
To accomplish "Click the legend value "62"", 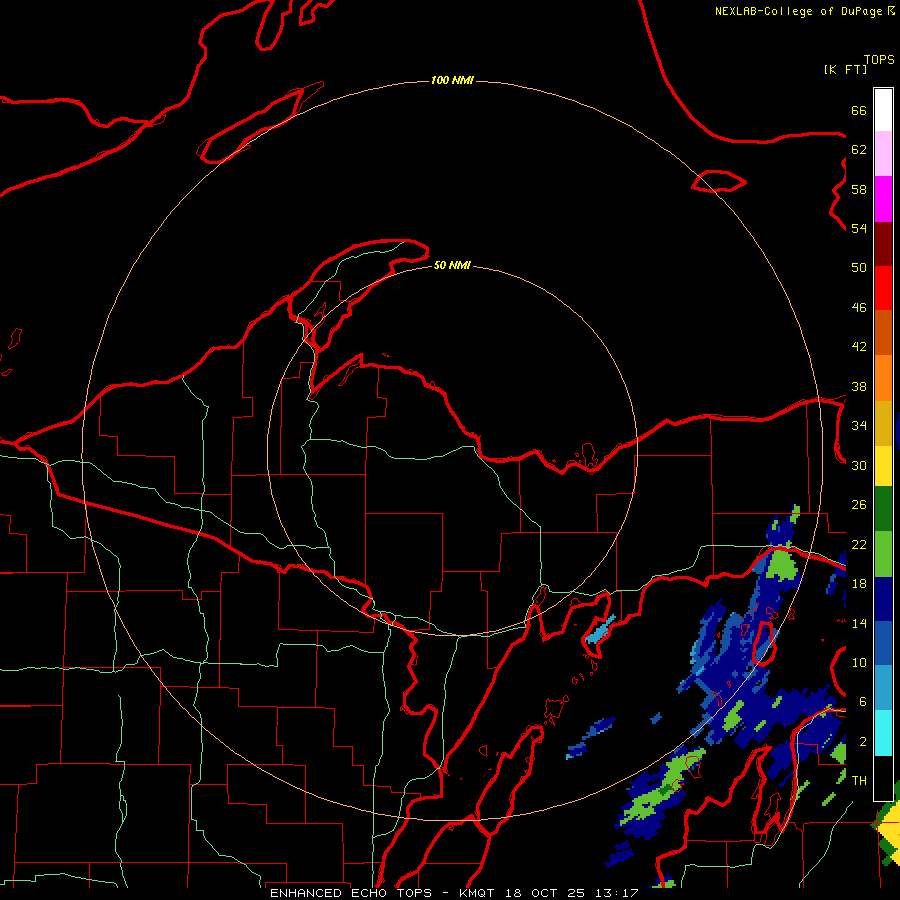I will (x=859, y=150).
